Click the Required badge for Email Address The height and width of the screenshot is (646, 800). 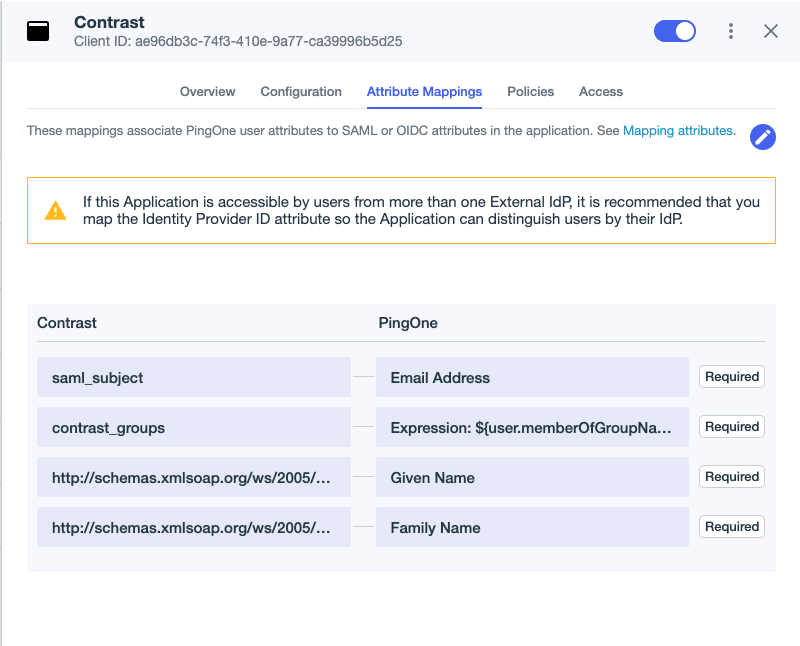coord(732,377)
